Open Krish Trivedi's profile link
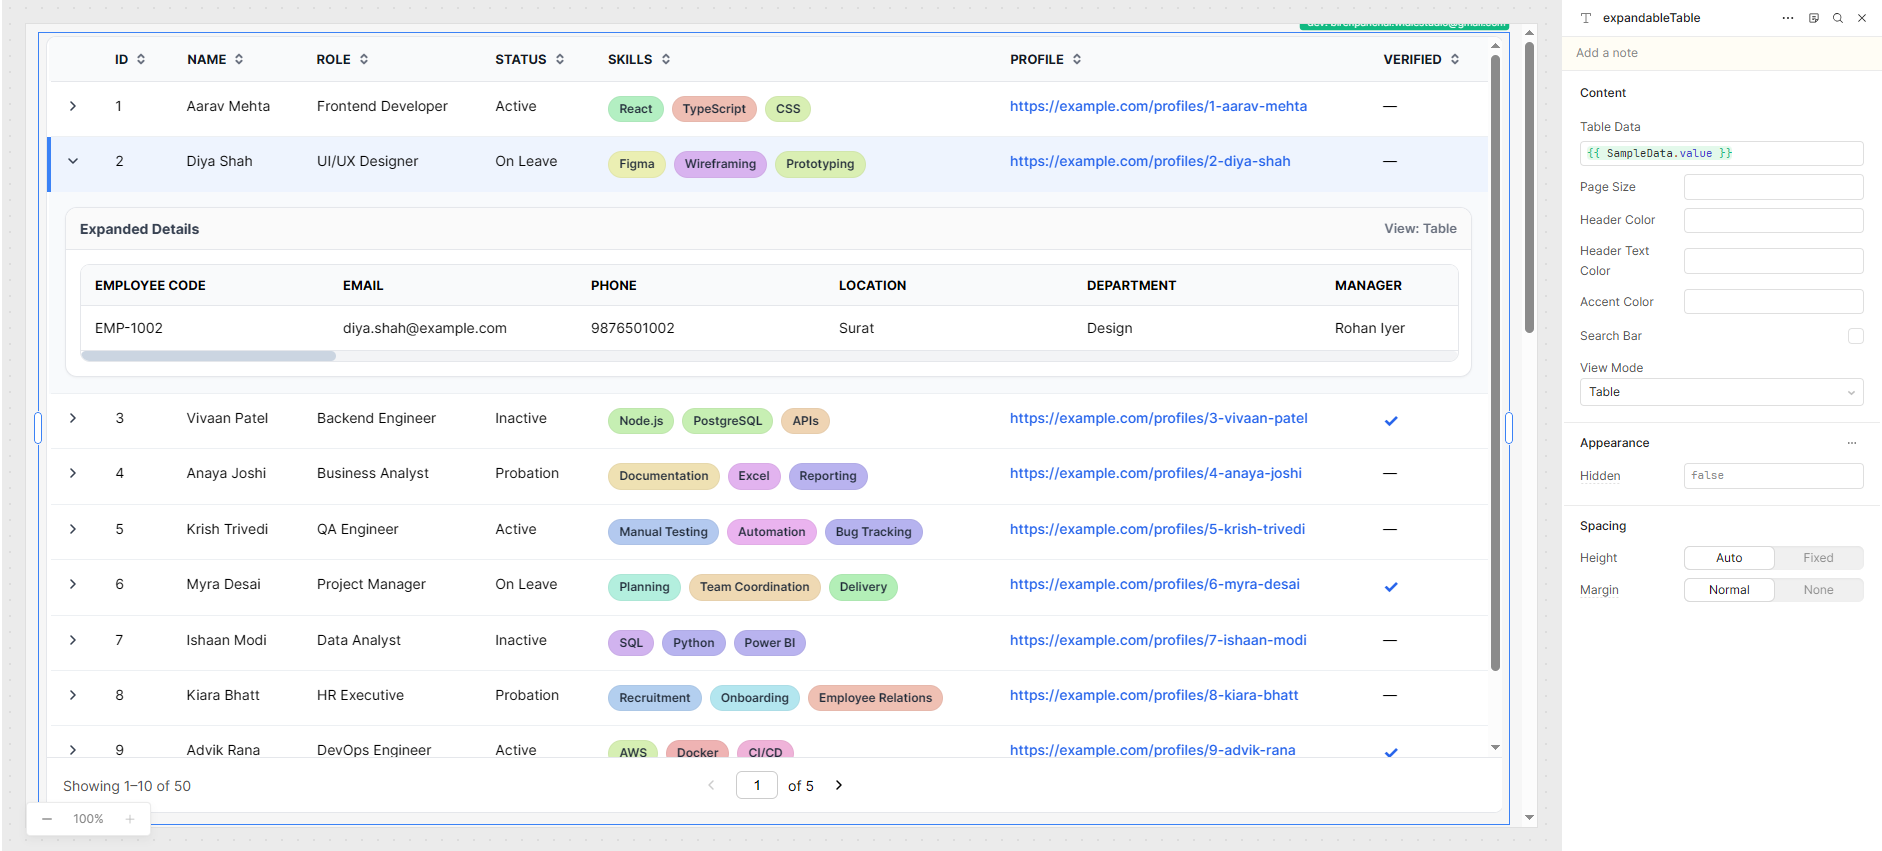 coord(1157,529)
